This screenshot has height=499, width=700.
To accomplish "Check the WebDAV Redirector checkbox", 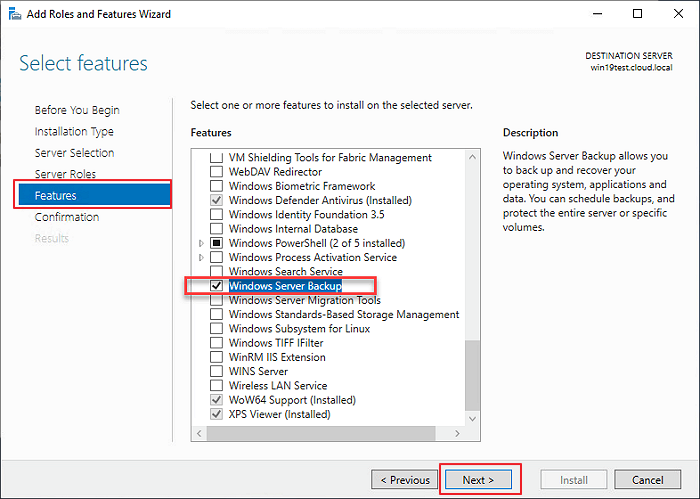I will coord(216,172).
